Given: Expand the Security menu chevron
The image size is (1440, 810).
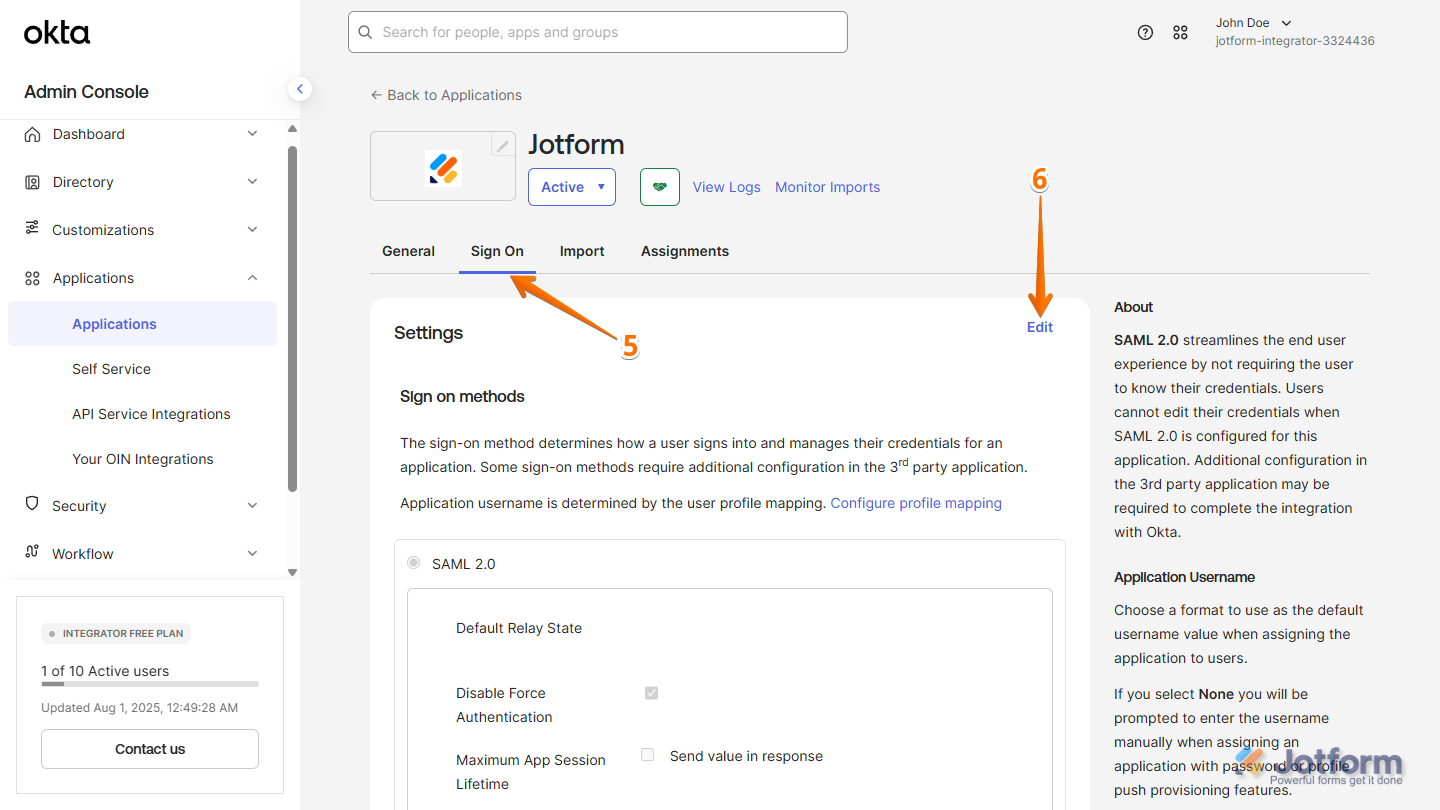Looking at the screenshot, I should coord(252,506).
